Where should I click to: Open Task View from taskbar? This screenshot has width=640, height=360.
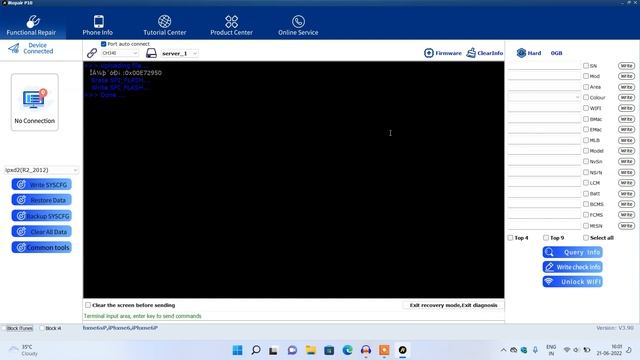pos(273,350)
